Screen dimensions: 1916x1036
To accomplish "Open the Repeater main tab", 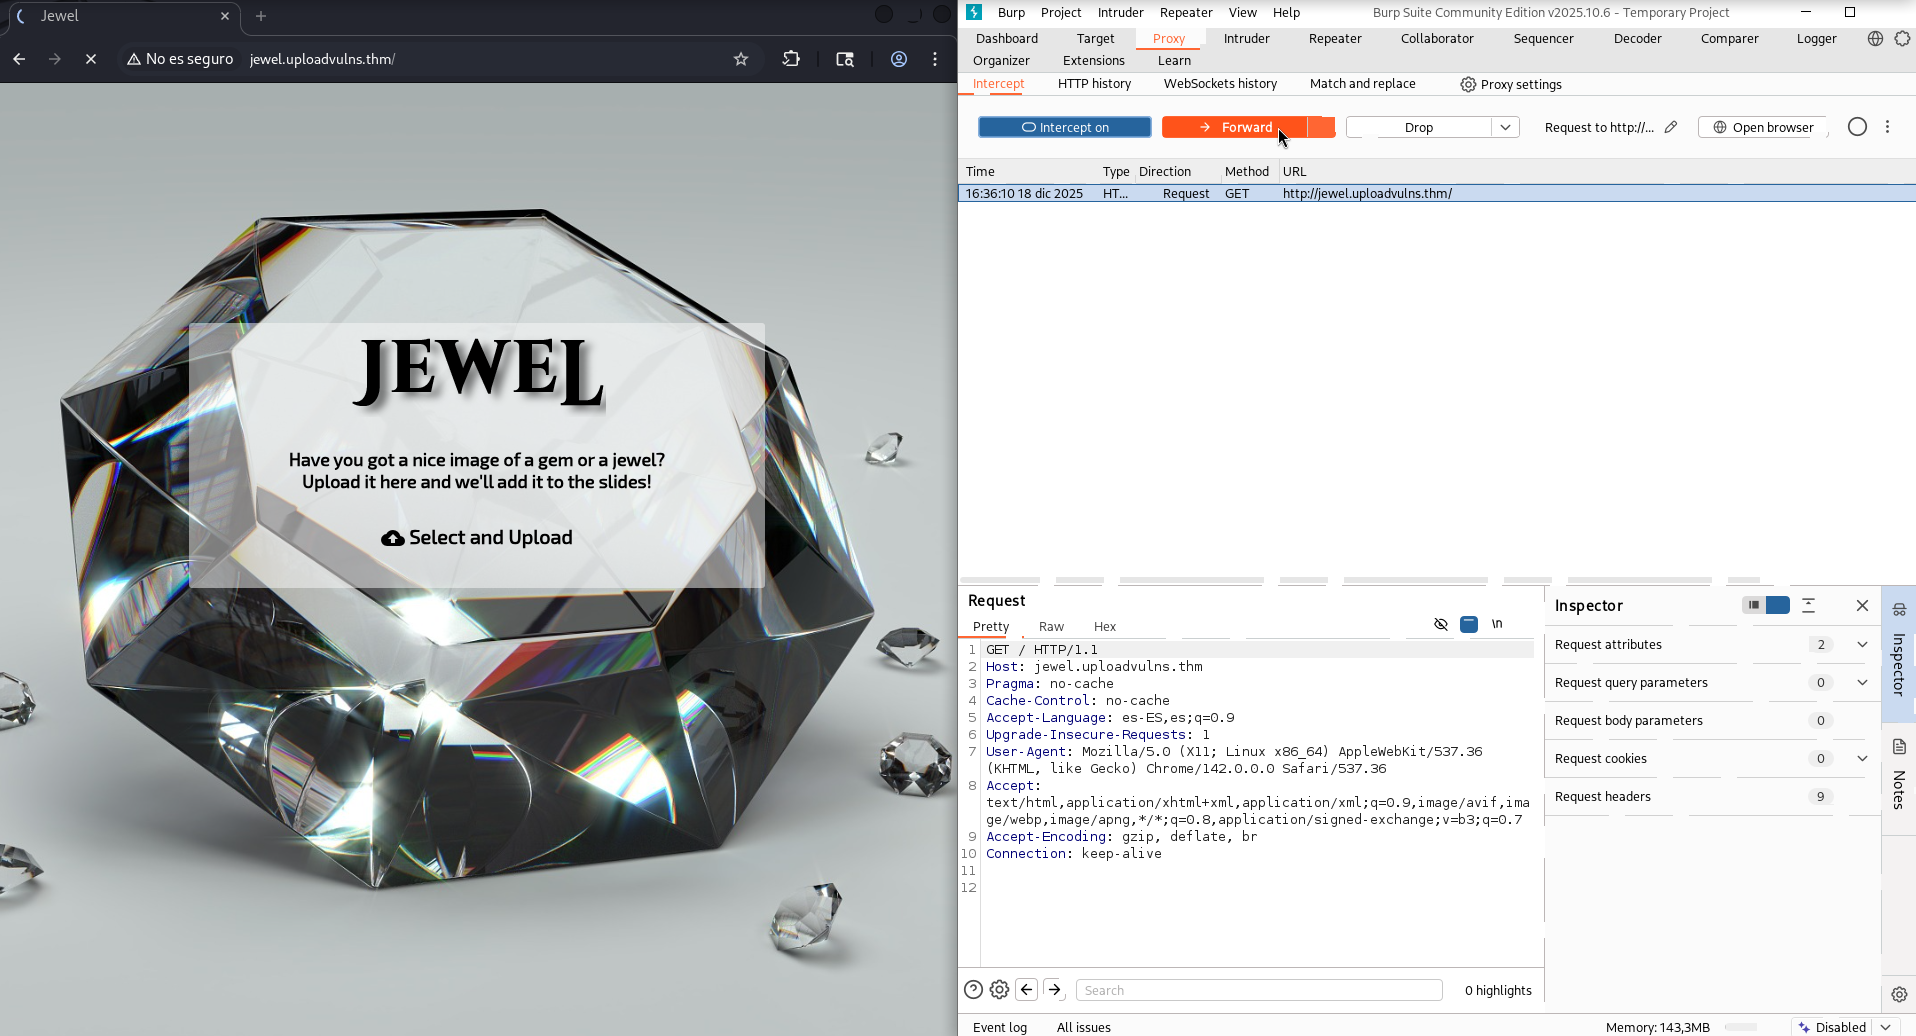I will (x=1335, y=38).
